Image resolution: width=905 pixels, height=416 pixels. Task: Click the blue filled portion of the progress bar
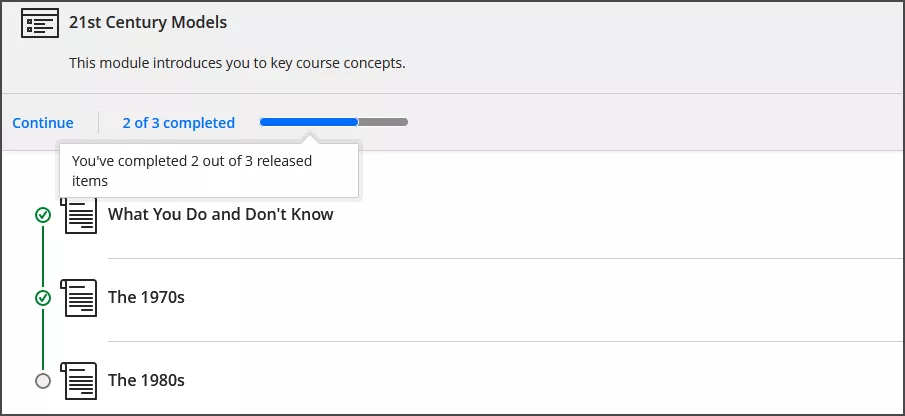coord(308,122)
